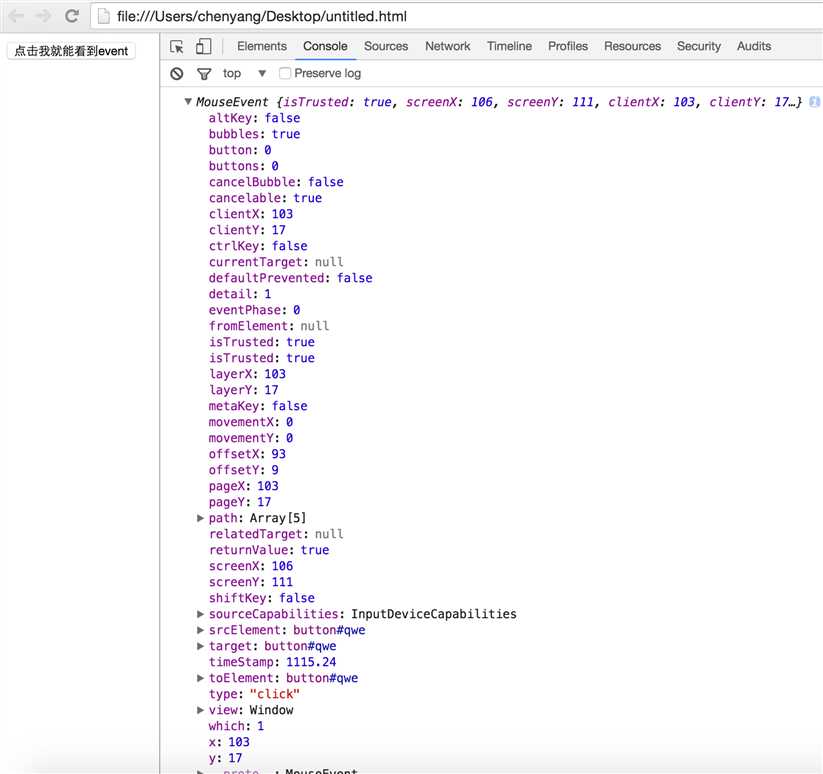
Task: Click the relatedTarget: null line
Action: [276, 534]
